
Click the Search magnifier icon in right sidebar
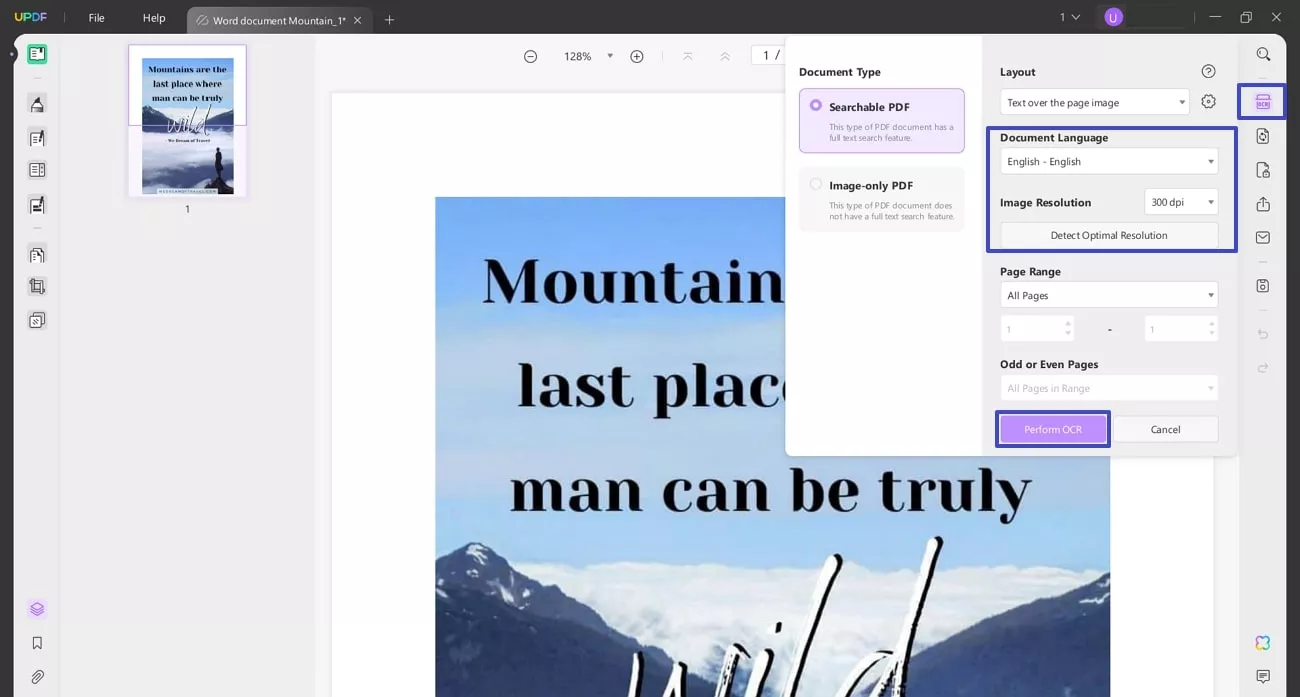tap(1263, 54)
